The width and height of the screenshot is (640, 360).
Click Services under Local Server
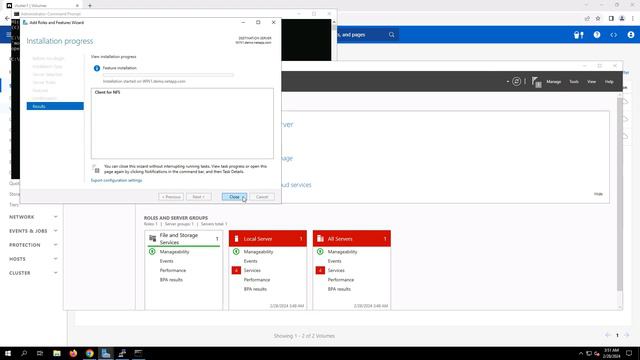click(x=252, y=271)
